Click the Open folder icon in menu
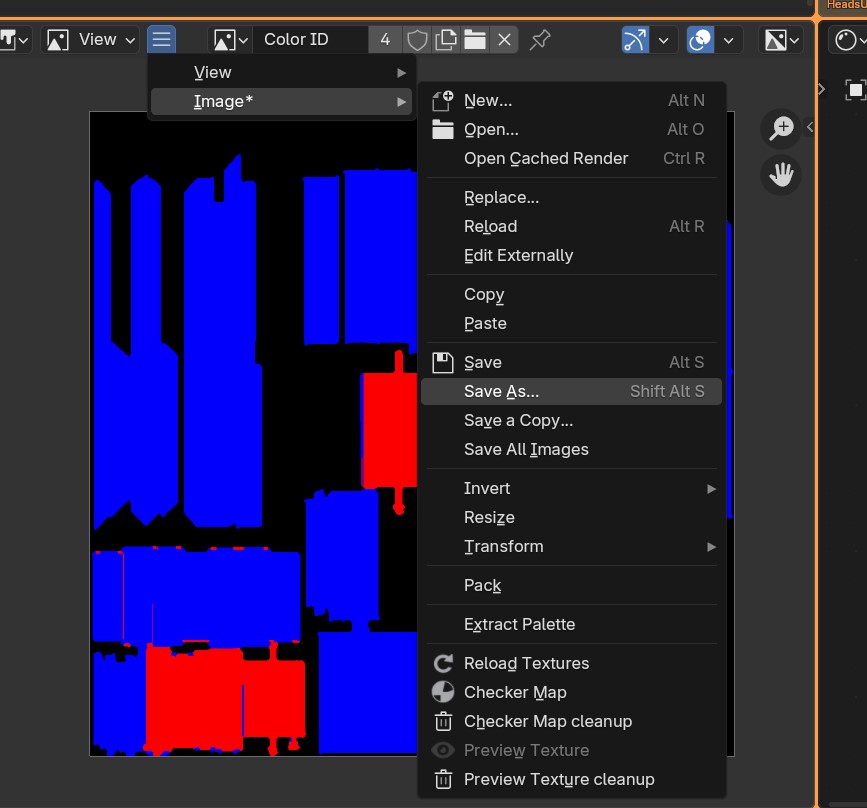The image size is (867, 808). tap(443, 129)
